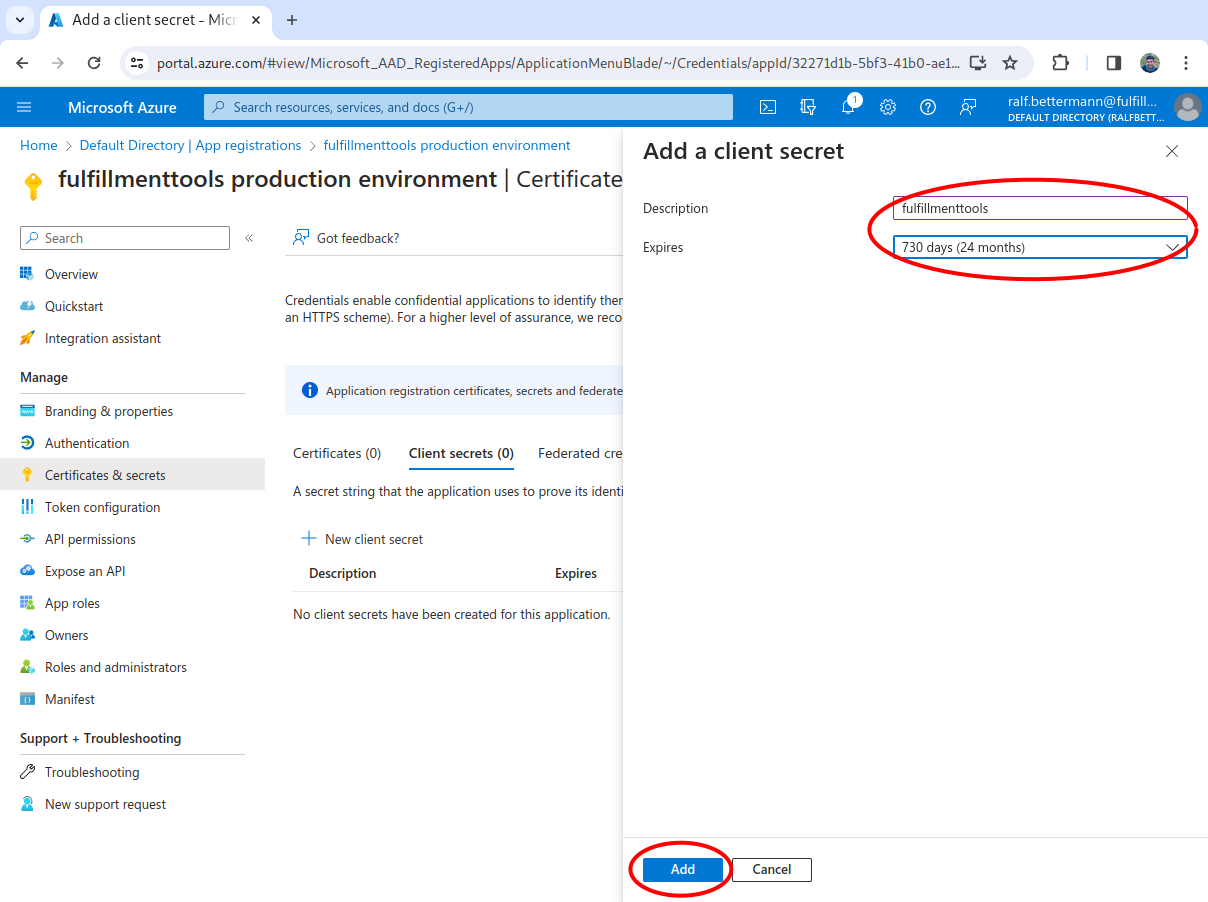Viewport: 1208px width, 902px height.
Task: Open the Help question mark icon
Action: (x=928, y=107)
